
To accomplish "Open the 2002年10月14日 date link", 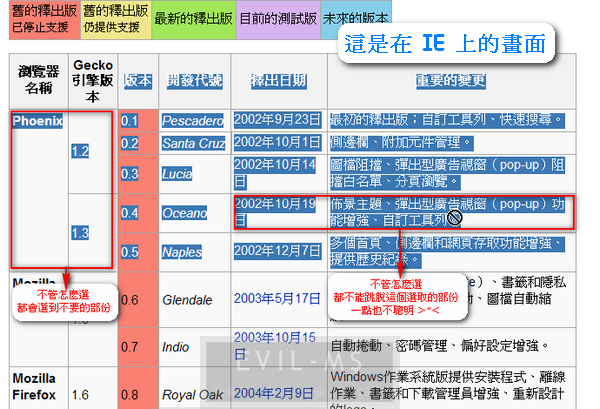I will [x=275, y=173].
